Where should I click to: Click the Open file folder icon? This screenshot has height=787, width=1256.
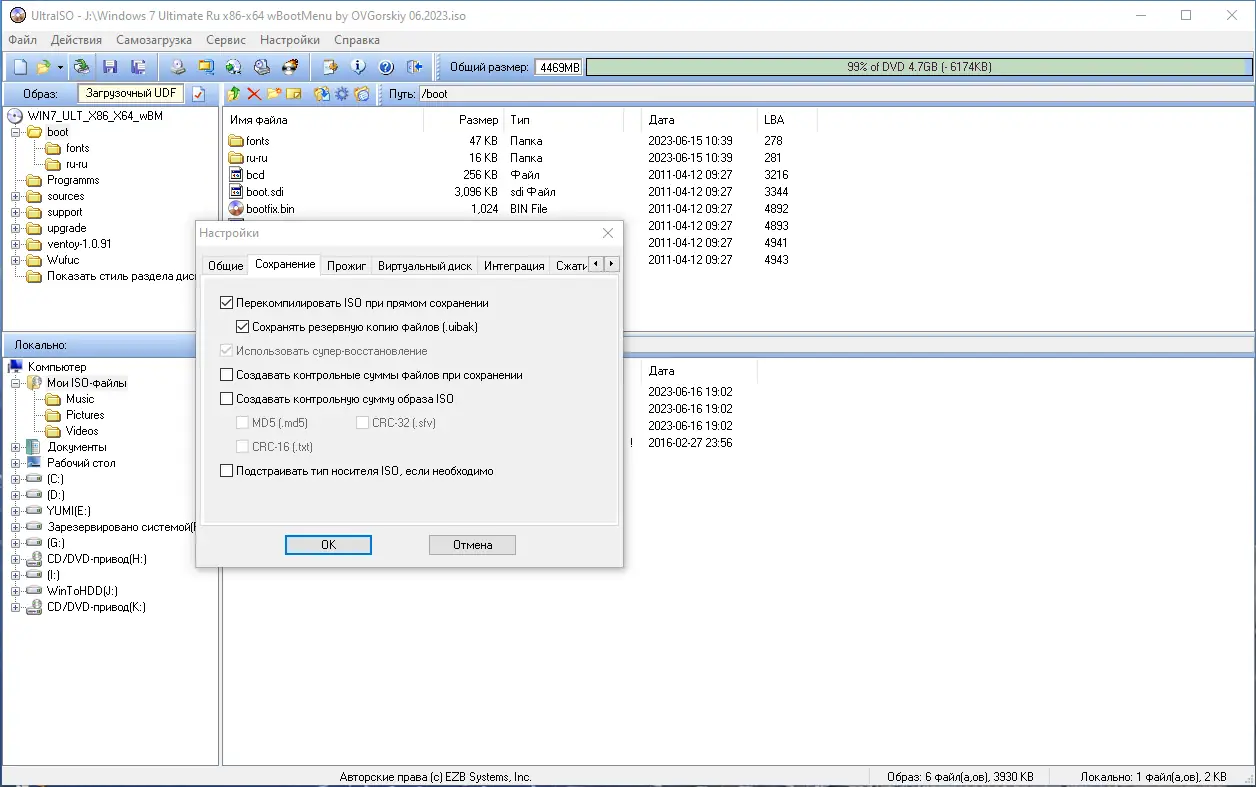click(x=43, y=67)
